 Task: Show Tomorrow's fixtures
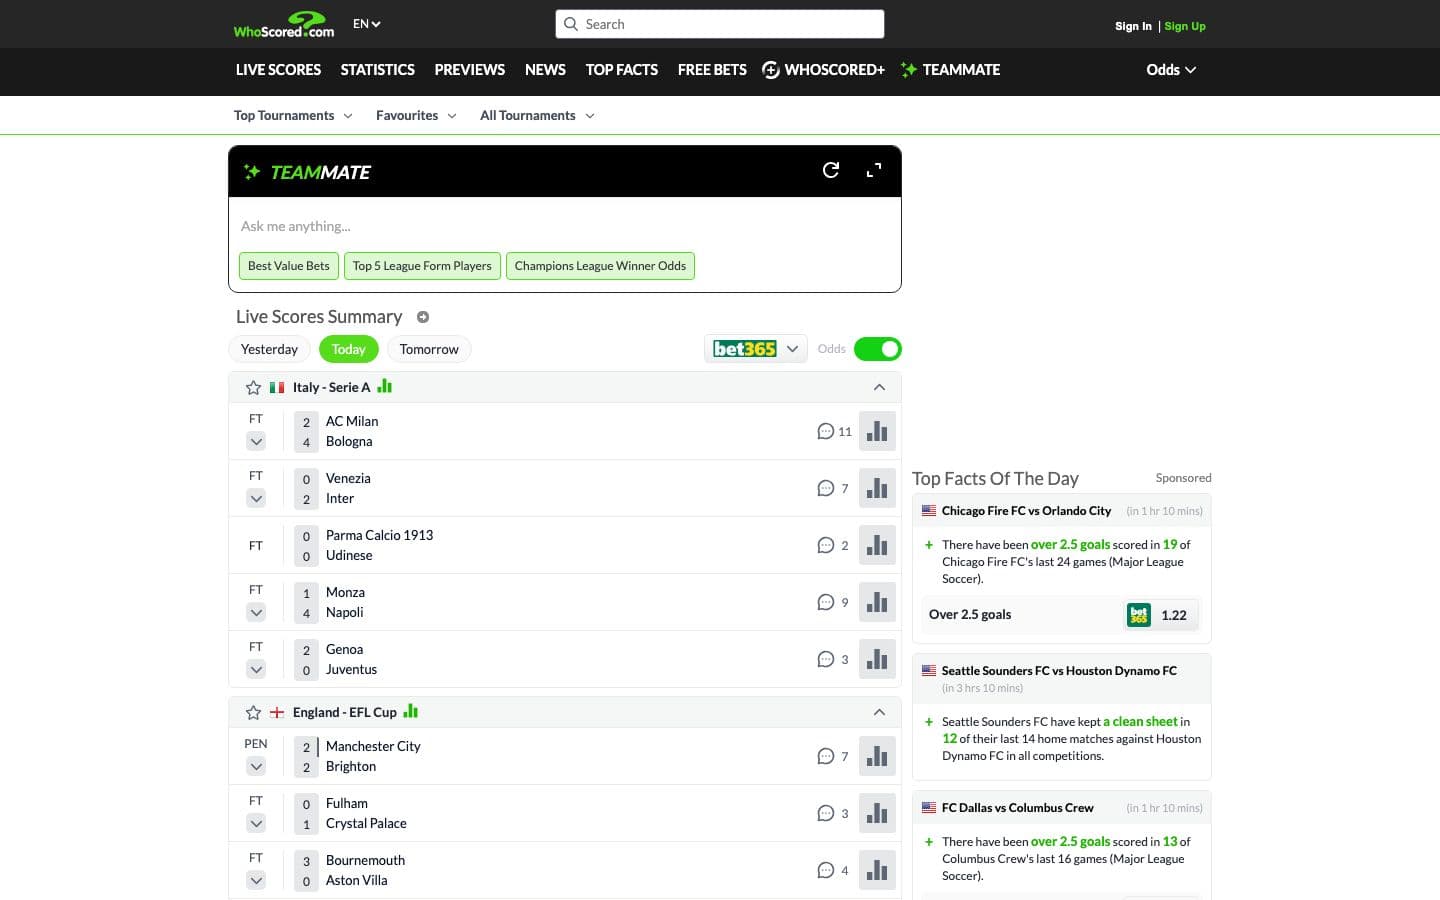coord(429,349)
